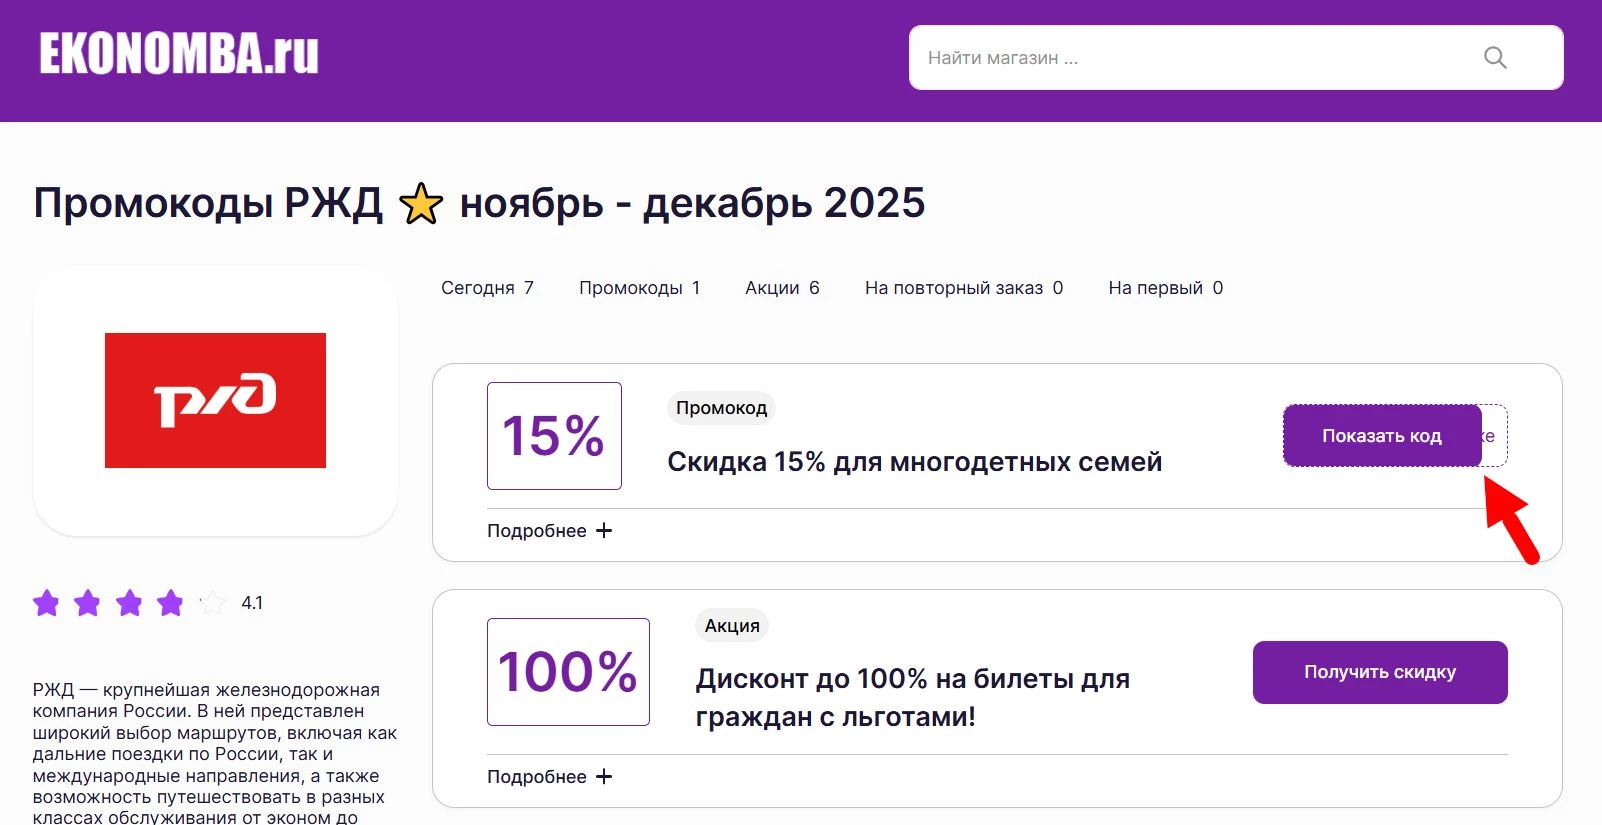Select the Акции 6 tab
The image size is (1602, 825).
[x=783, y=287]
